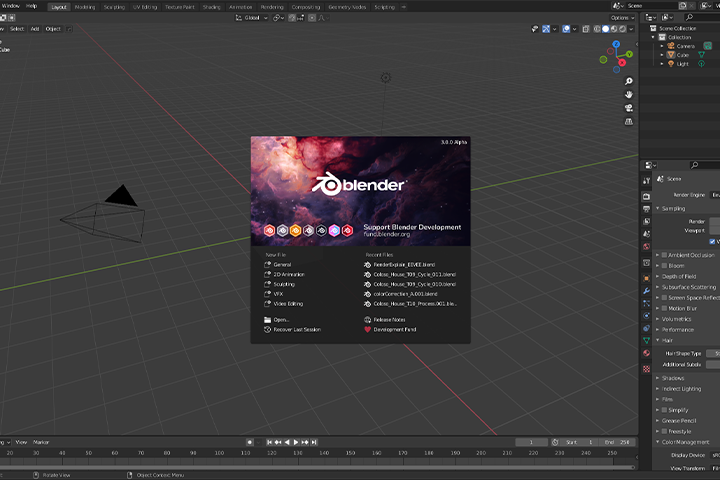Click the Z axis on navigation gizmo
The image size is (720, 480).
(x=616, y=44)
